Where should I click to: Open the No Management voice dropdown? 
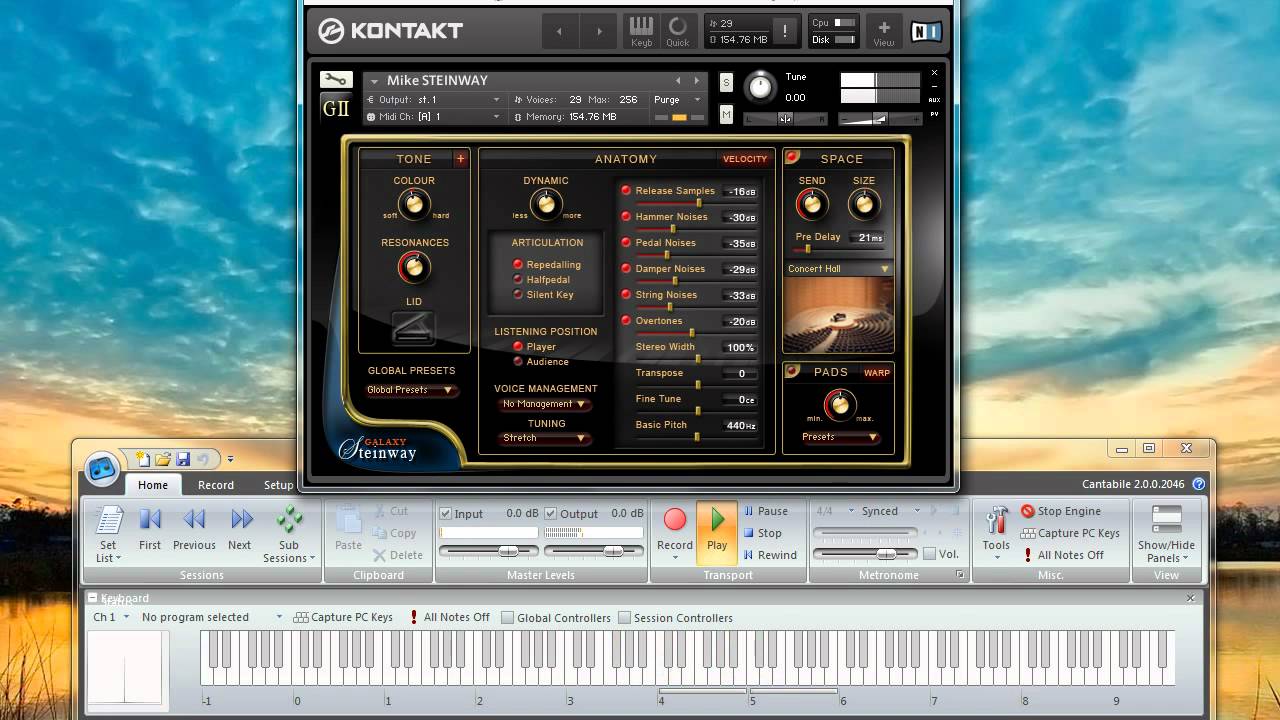coord(544,404)
